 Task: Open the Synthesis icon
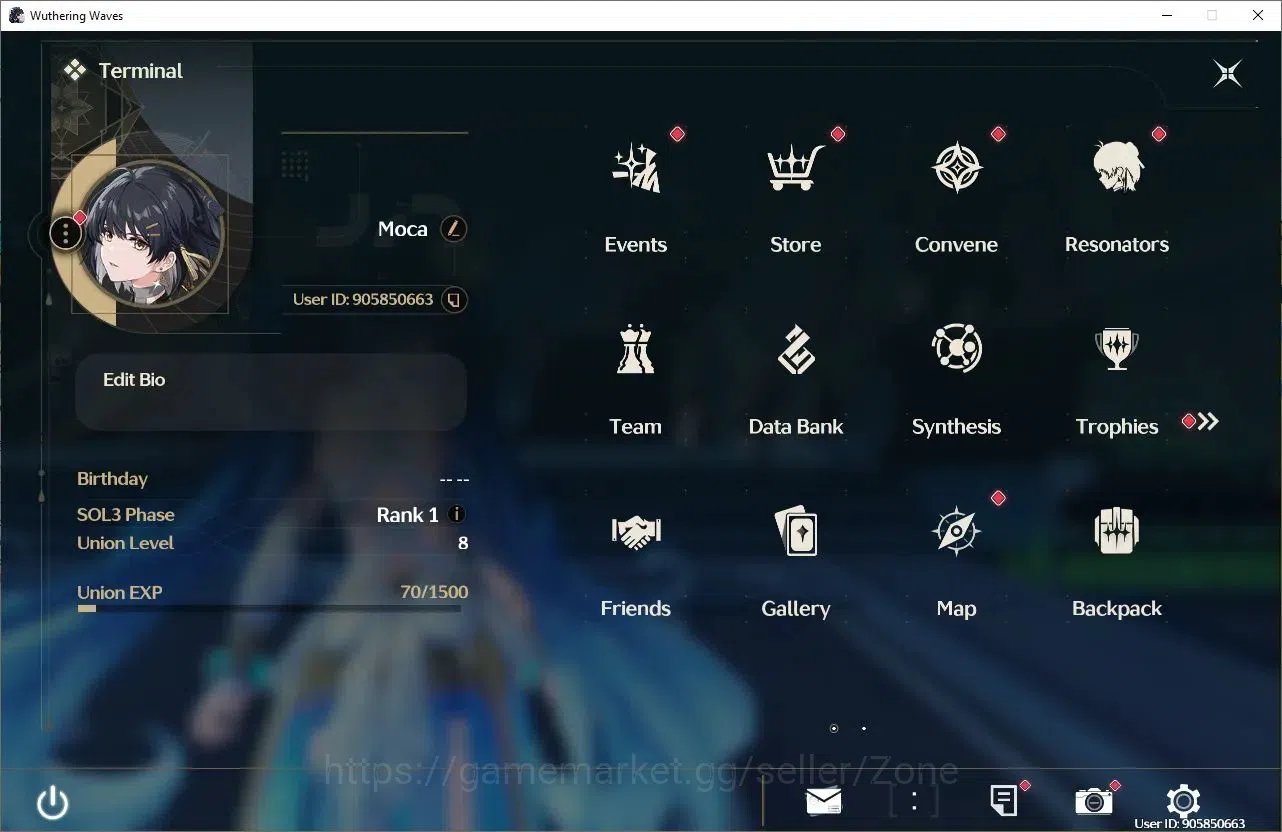click(x=957, y=349)
